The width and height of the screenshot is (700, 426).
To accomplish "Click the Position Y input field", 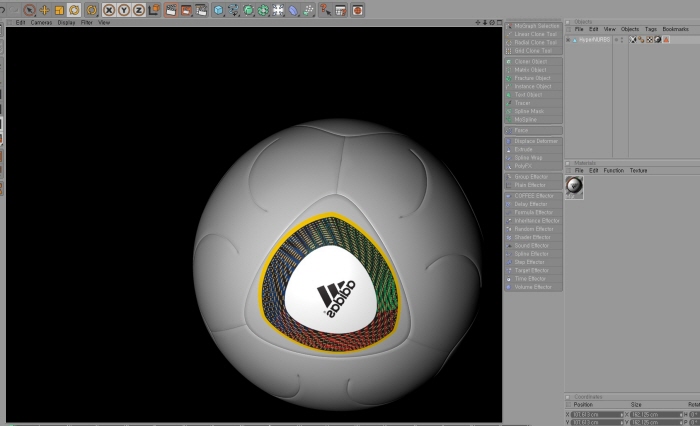I will [597, 422].
